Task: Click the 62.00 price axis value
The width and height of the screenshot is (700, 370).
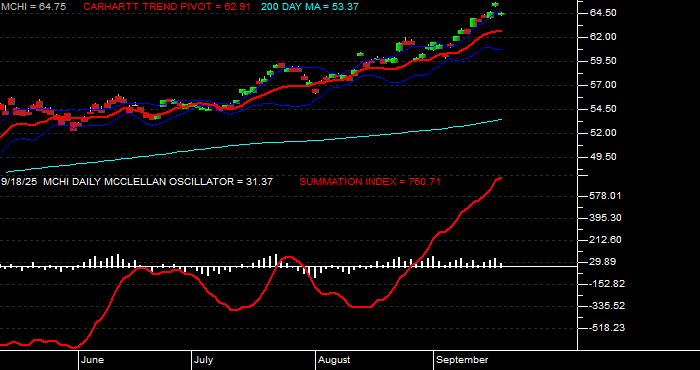Action: pos(604,37)
